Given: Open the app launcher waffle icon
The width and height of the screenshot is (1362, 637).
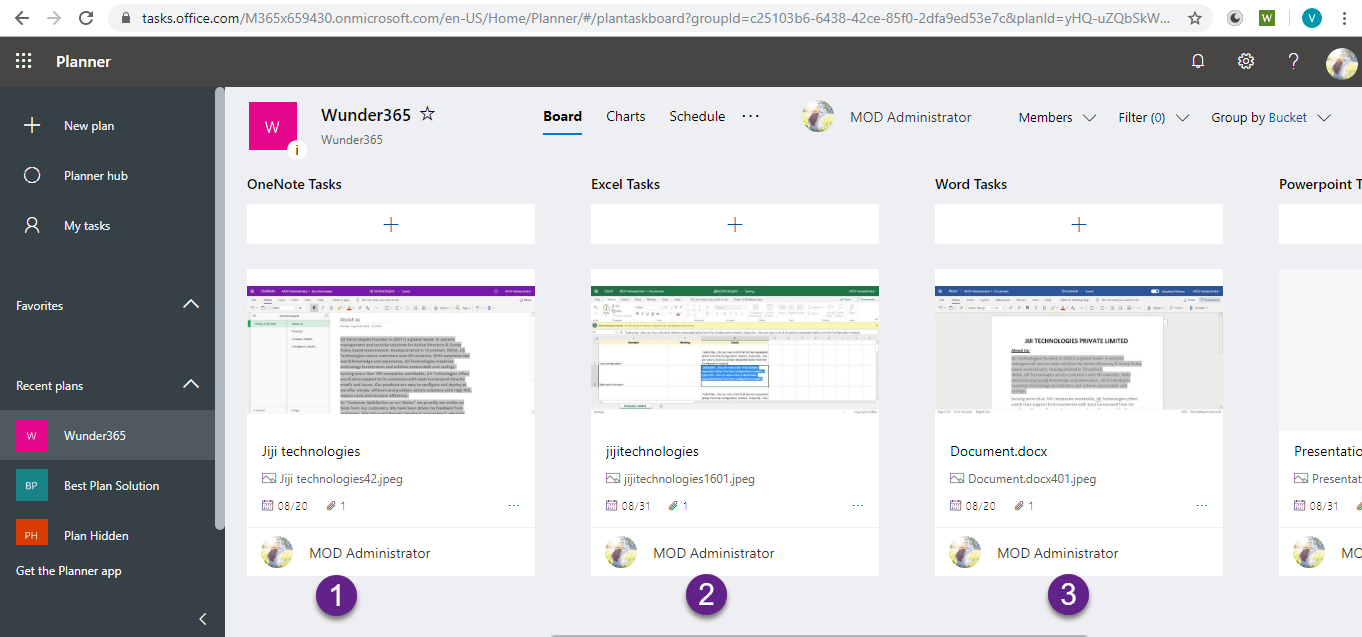Looking at the screenshot, I should pyautogui.click(x=24, y=61).
